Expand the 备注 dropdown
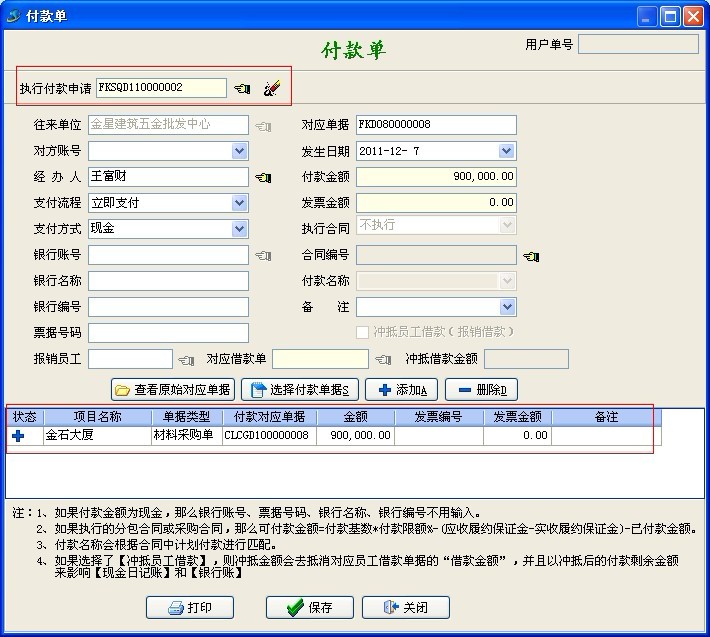The height and width of the screenshot is (637, 710). [507, 307]
